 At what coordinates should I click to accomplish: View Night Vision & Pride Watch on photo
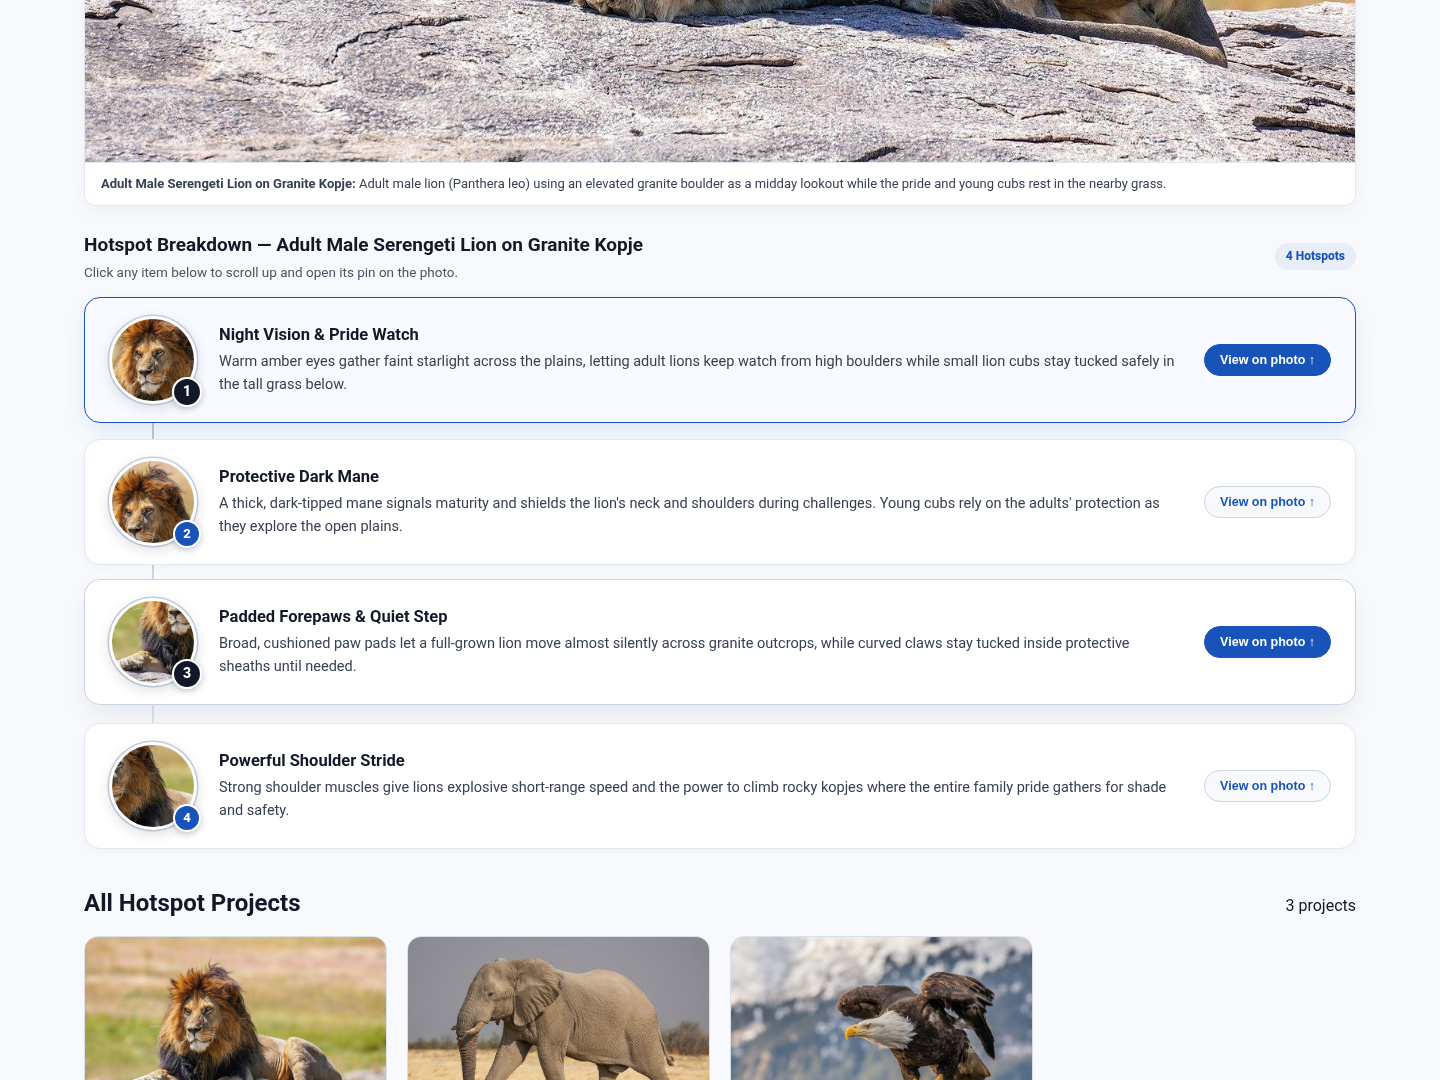tap(1267, 360)
